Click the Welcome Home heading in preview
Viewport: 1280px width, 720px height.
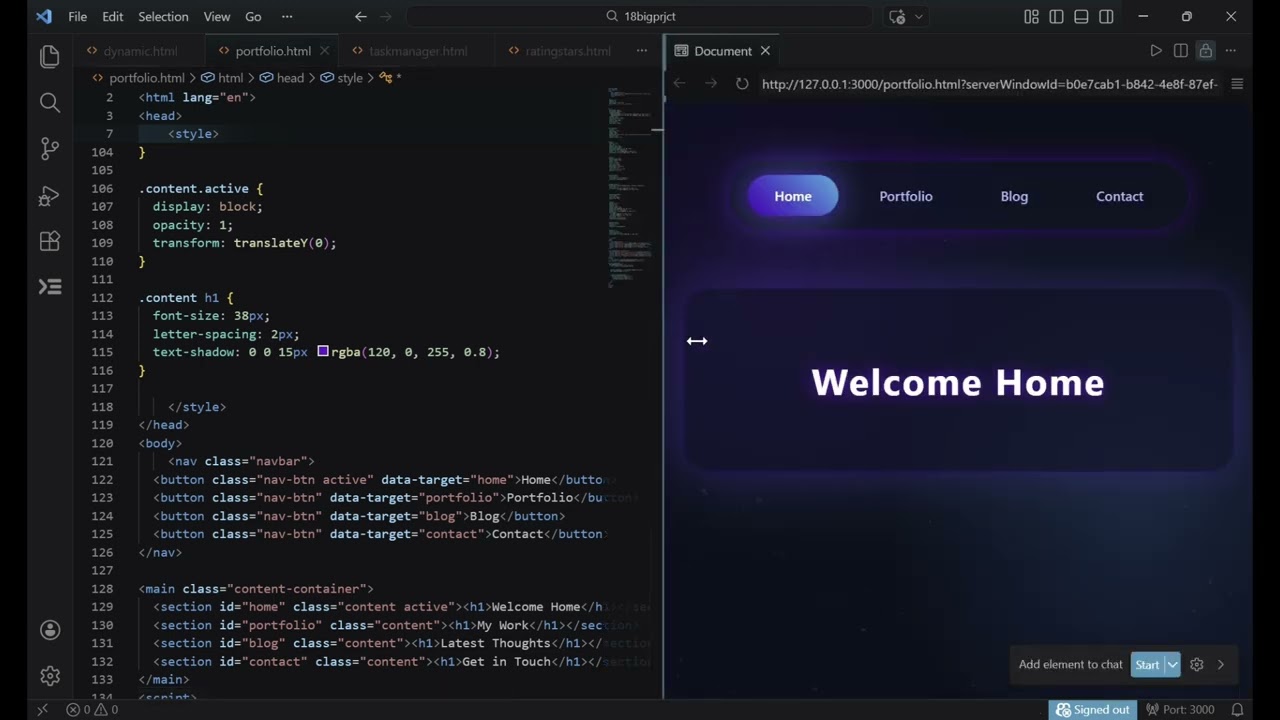tap(958, 383)
